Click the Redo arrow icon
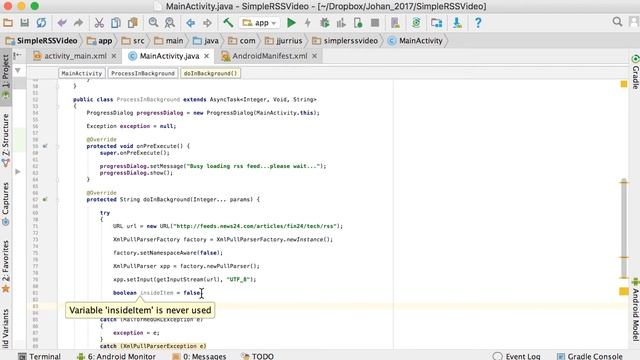The image size is (640, 360). coord(78,23)
